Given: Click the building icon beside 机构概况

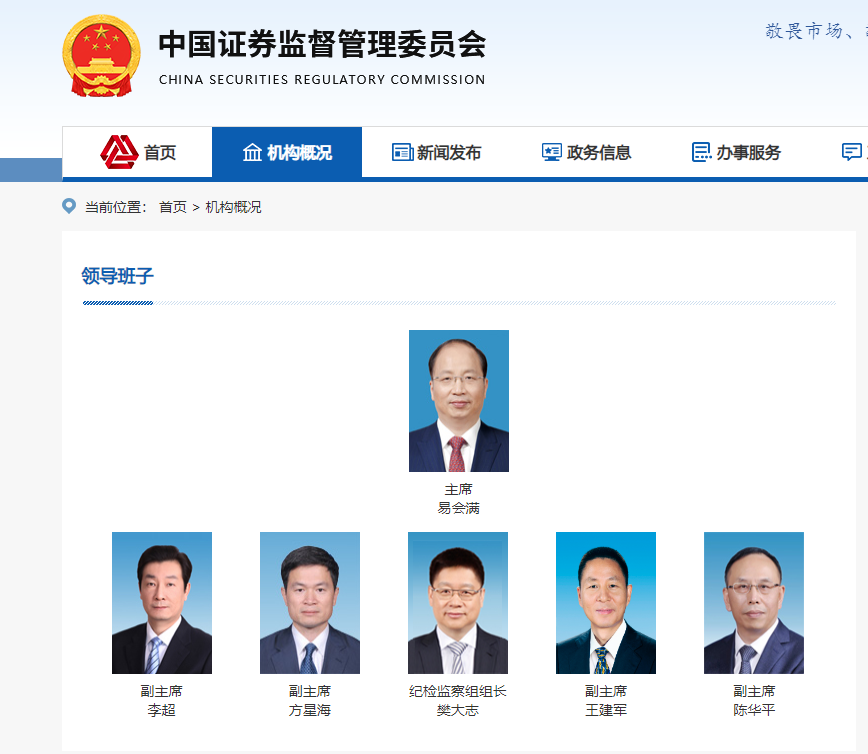Looking at the screenshot, I should point(252,152).
